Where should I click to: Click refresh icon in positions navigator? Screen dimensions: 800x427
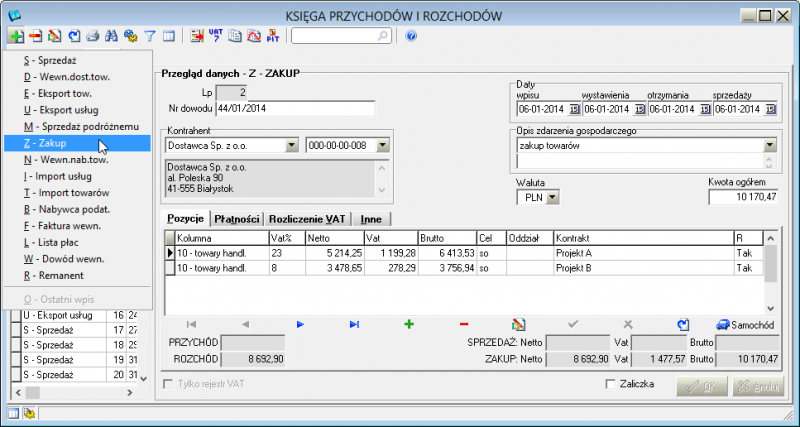coord(683,324)
